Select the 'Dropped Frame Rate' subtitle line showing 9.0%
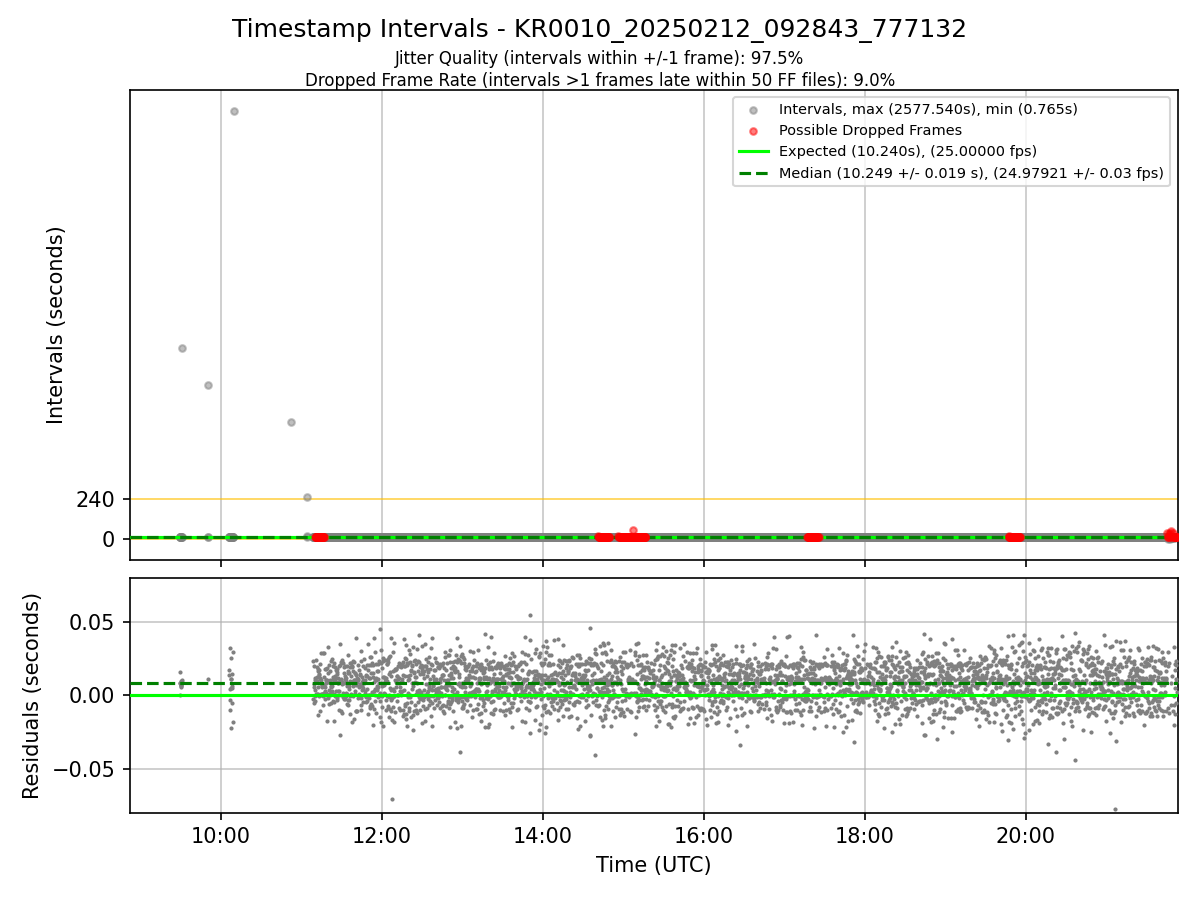Viewport: 1200px width, 900px height. click(599, 80)
